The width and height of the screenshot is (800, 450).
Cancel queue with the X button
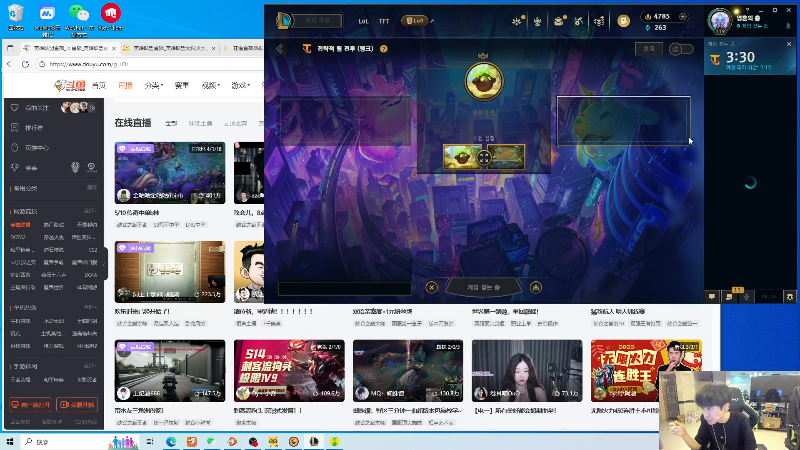point(432,287)
